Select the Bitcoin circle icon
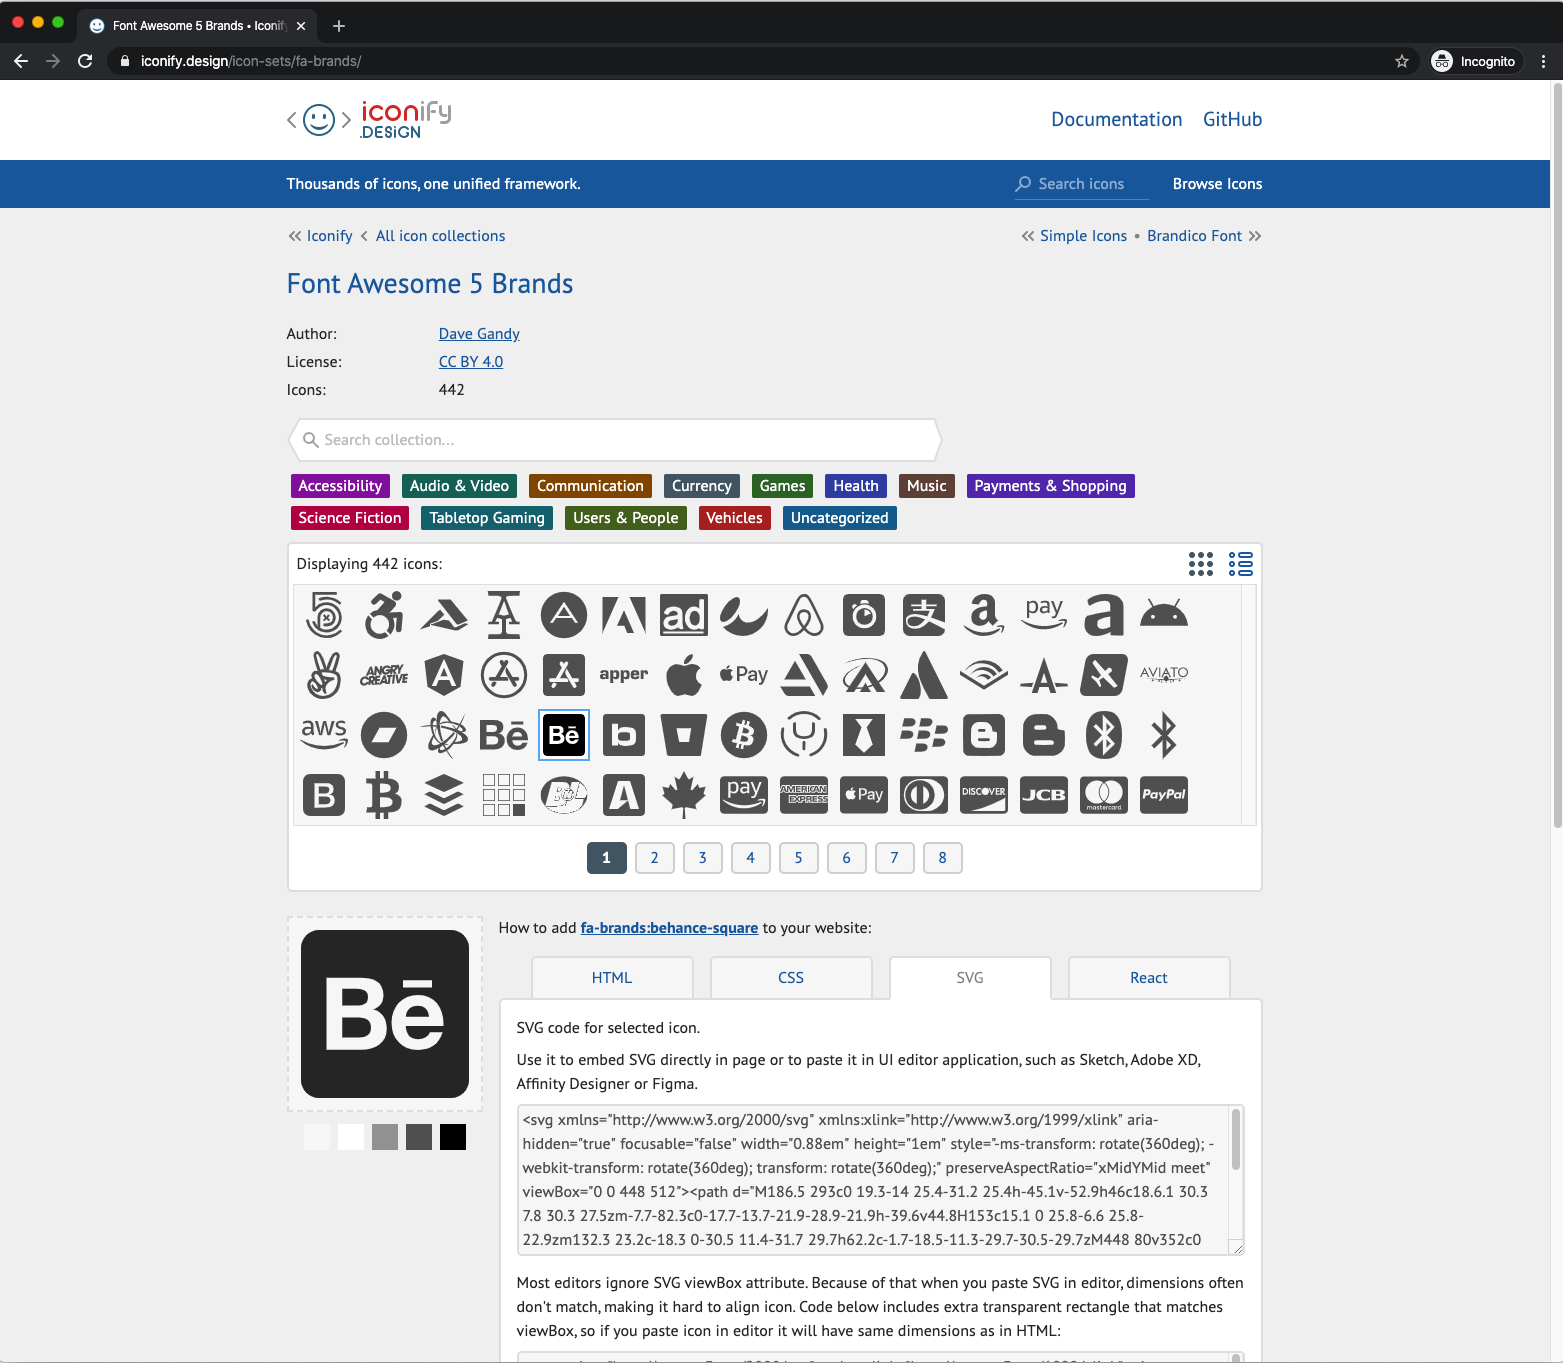This screenshot has height=1363, width=1563. [x=743, y=735]
